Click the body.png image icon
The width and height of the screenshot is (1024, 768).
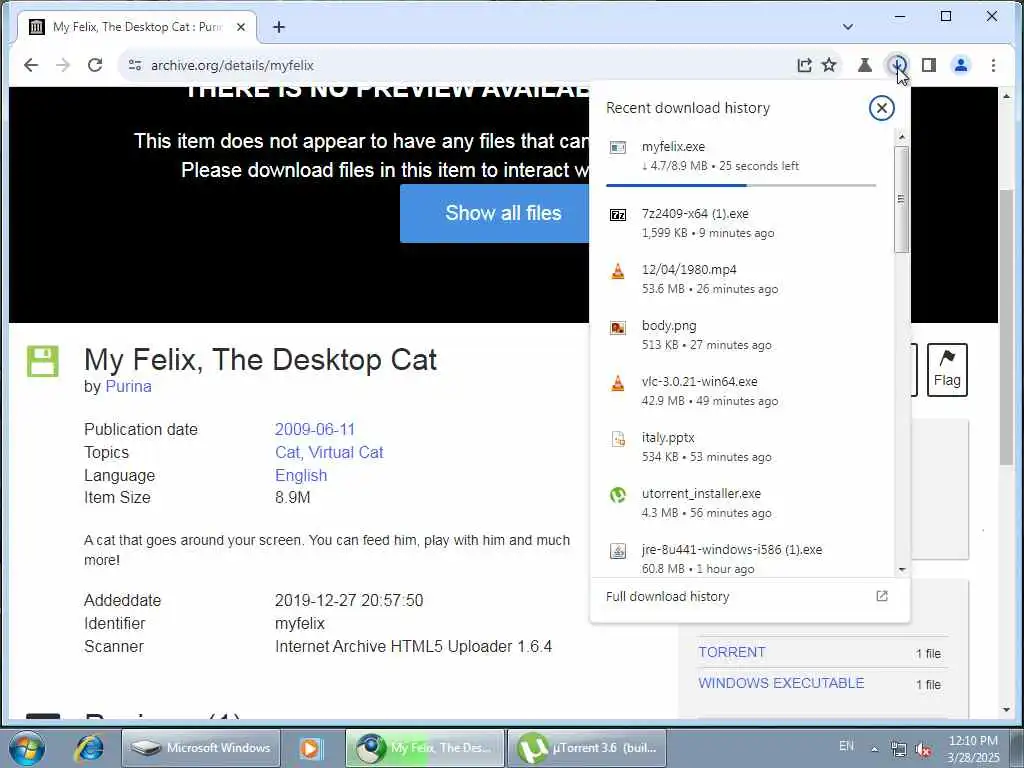(618, 327)
